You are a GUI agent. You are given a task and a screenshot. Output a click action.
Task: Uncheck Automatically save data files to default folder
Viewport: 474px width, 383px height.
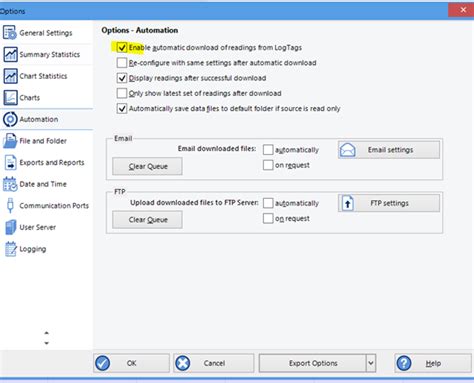(122, 108)
